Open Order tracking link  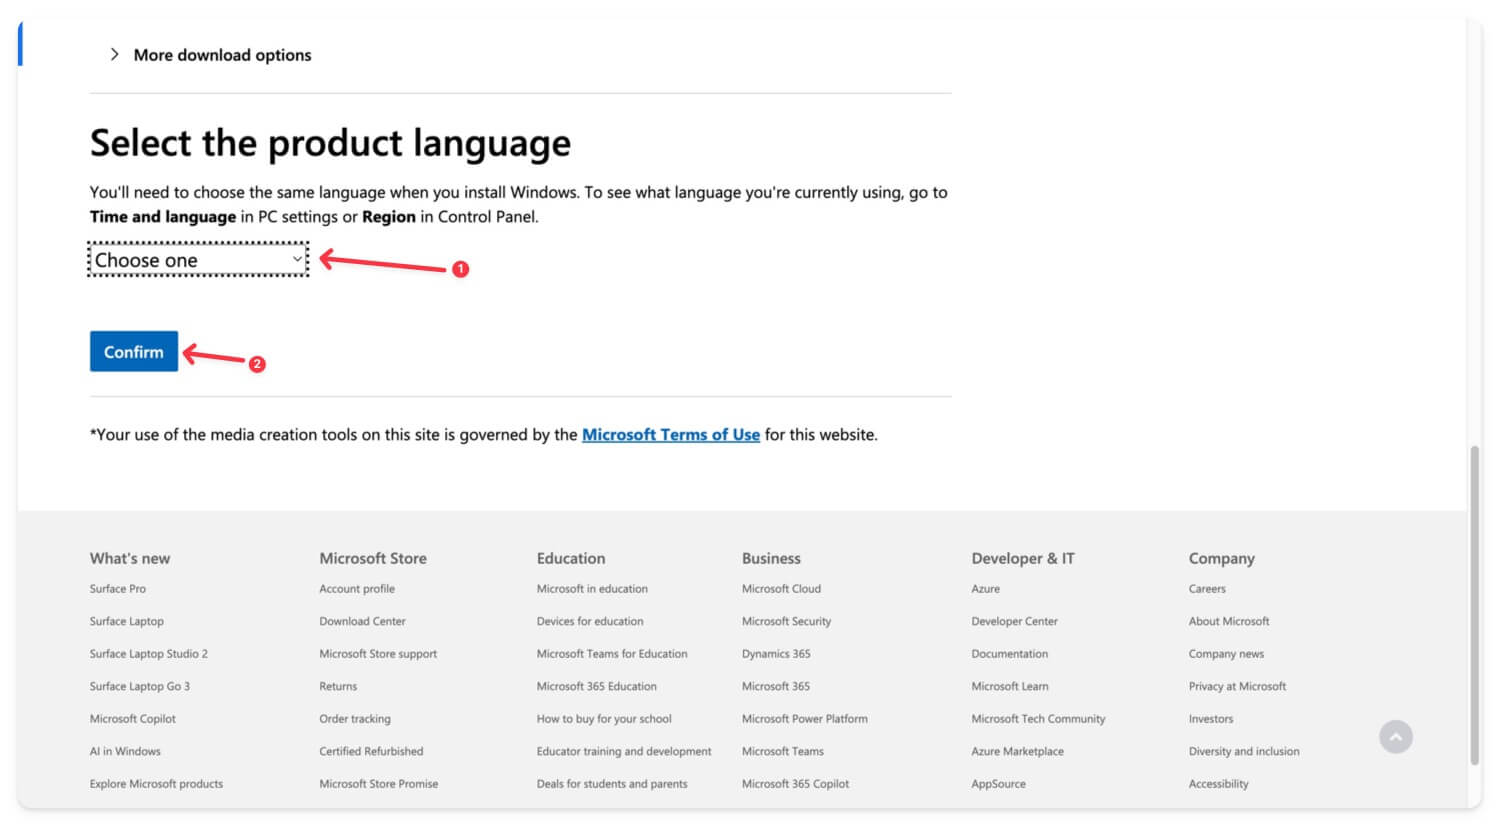click(x=355, y=719)
